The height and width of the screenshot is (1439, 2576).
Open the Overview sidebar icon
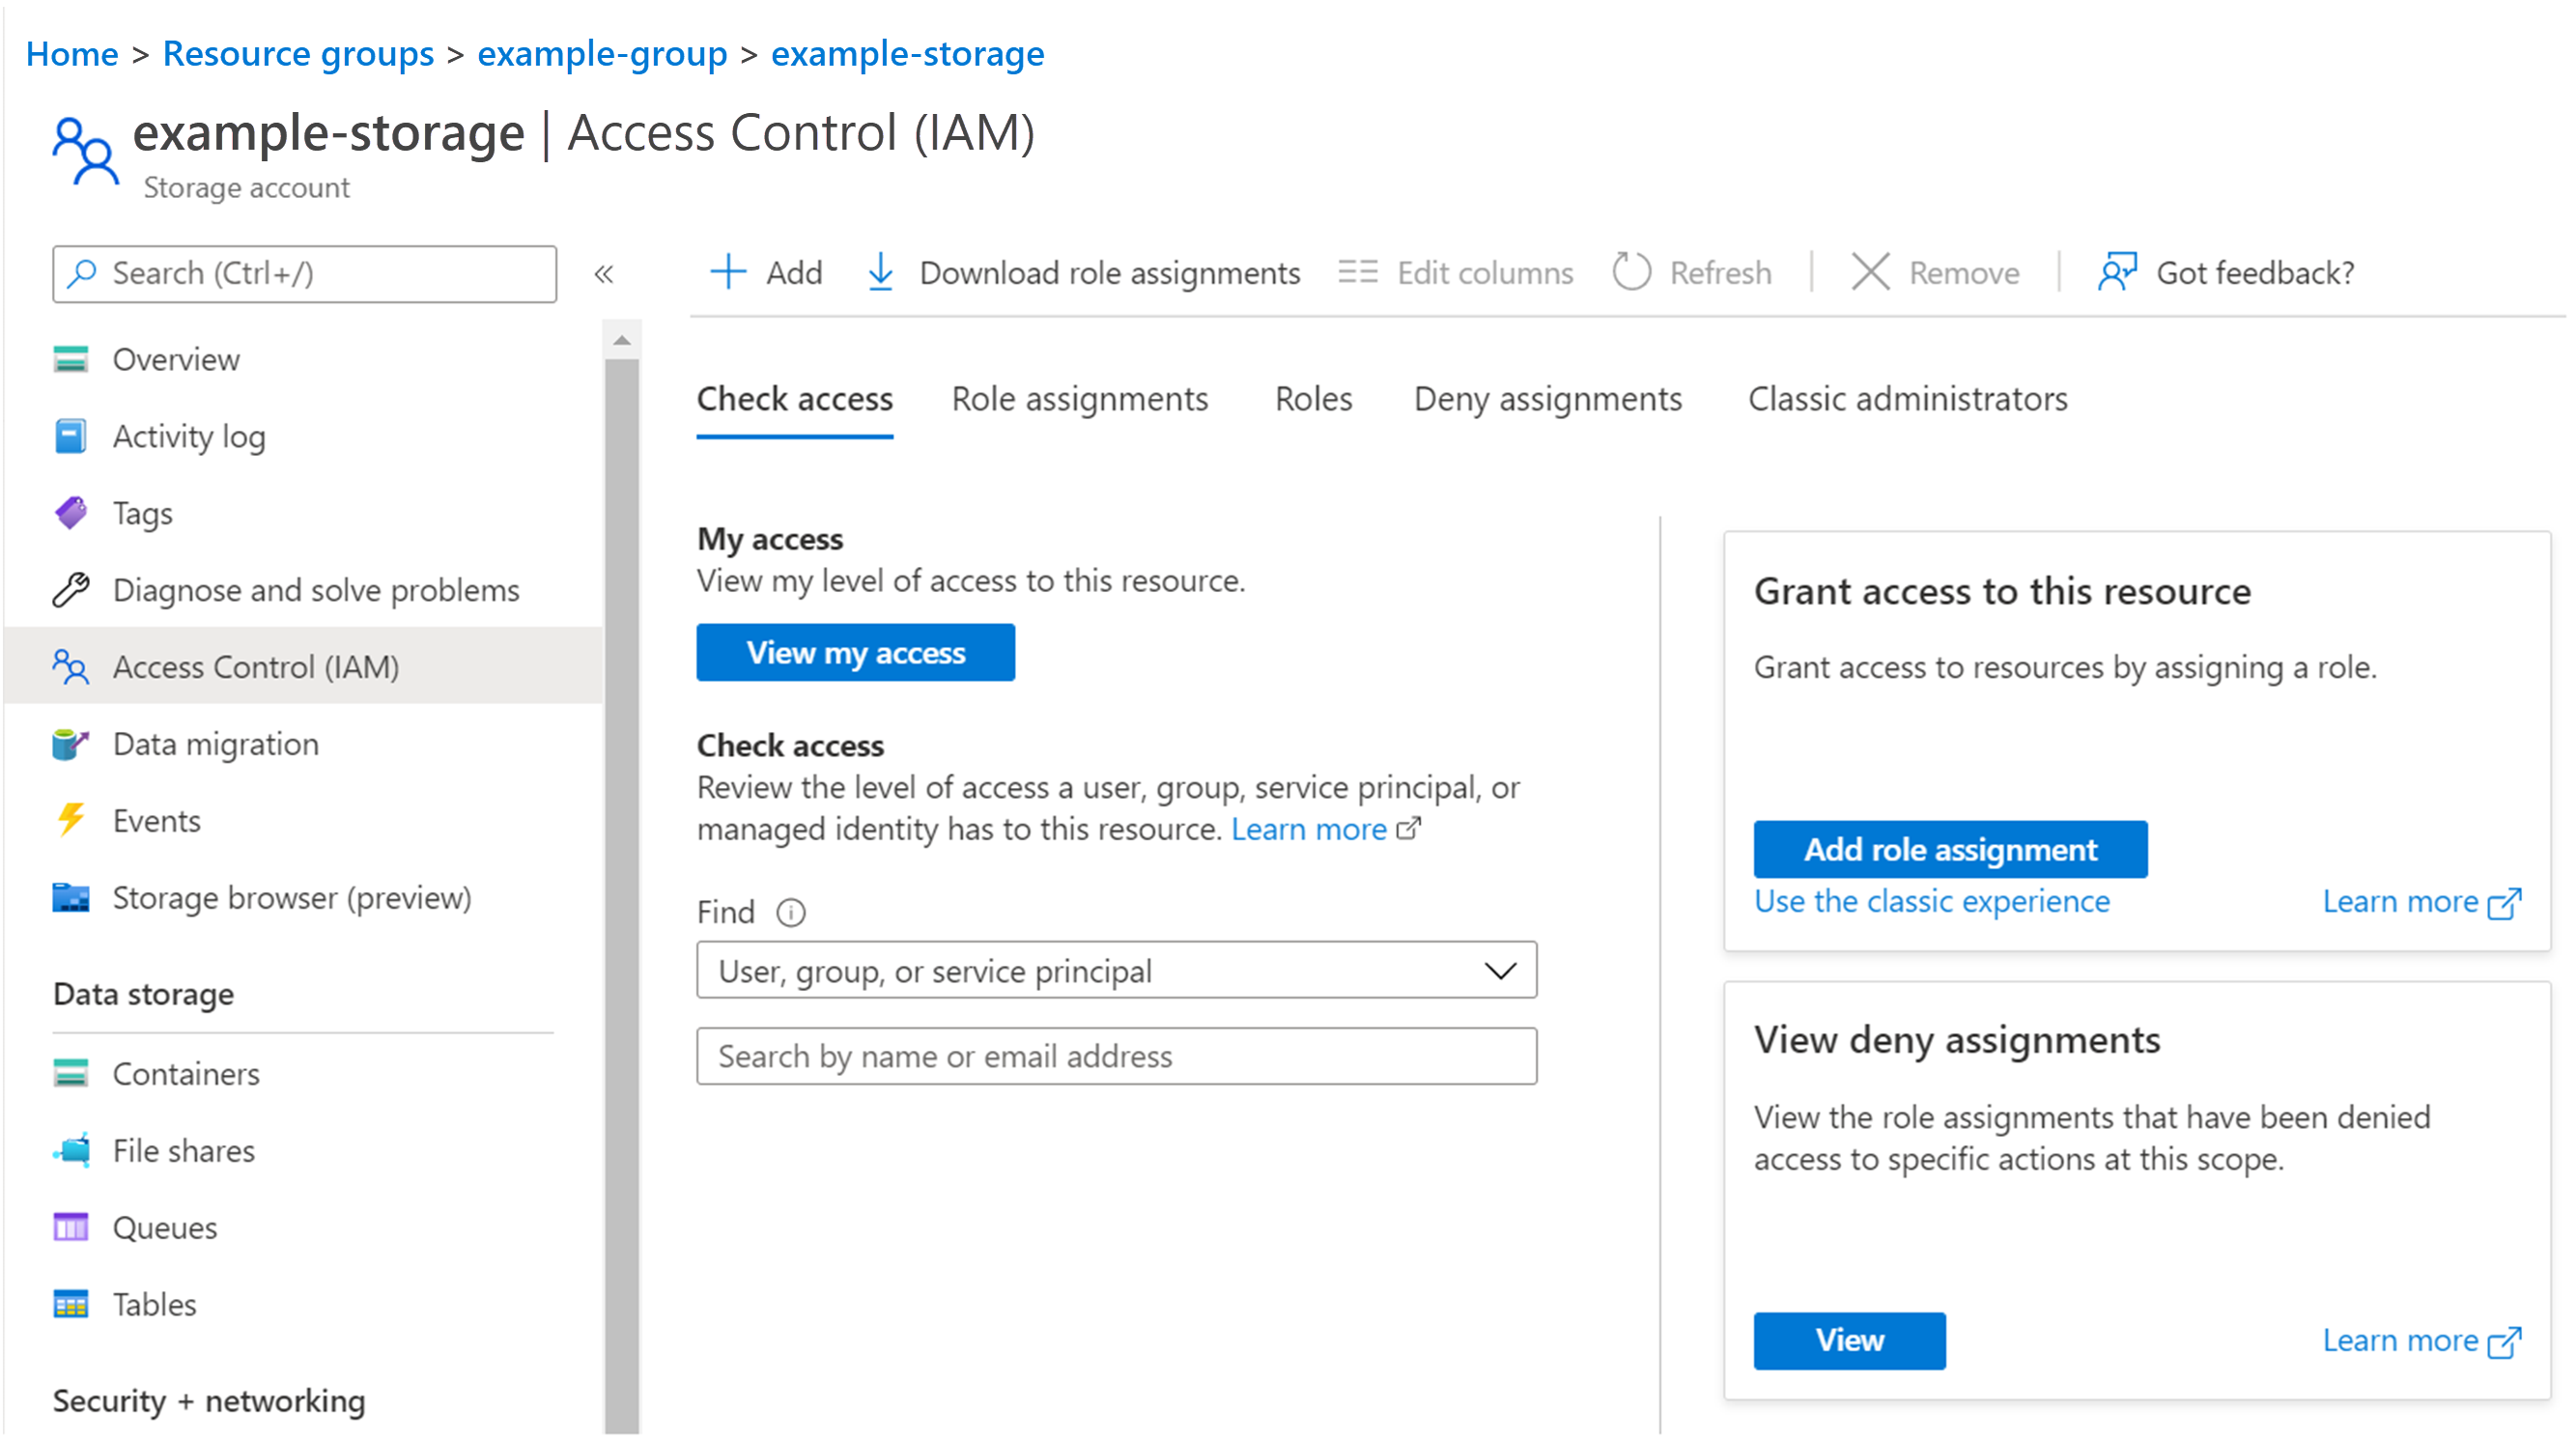pos(71,359)
